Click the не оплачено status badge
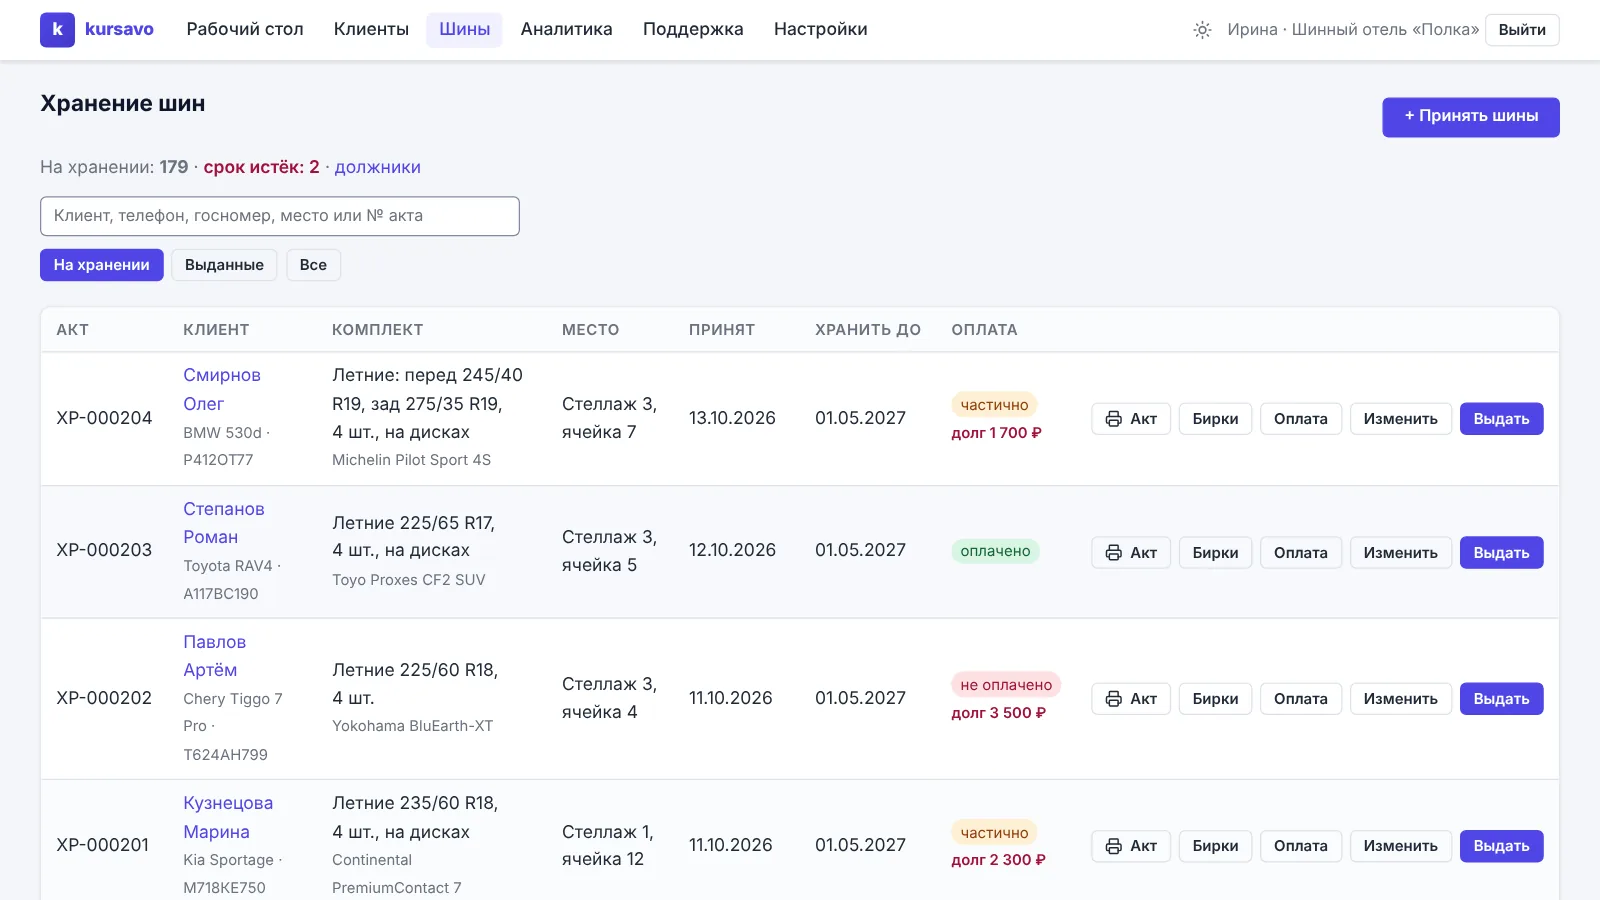This screenshot has width=1600, height=900. click(x=1006, y=685)
